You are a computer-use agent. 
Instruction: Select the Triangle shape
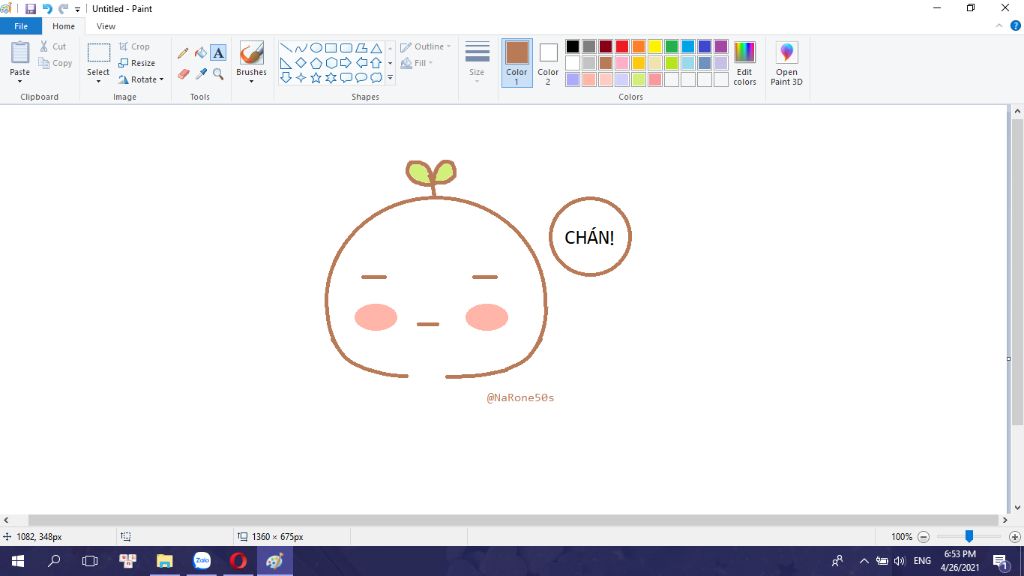click(376, 48)
